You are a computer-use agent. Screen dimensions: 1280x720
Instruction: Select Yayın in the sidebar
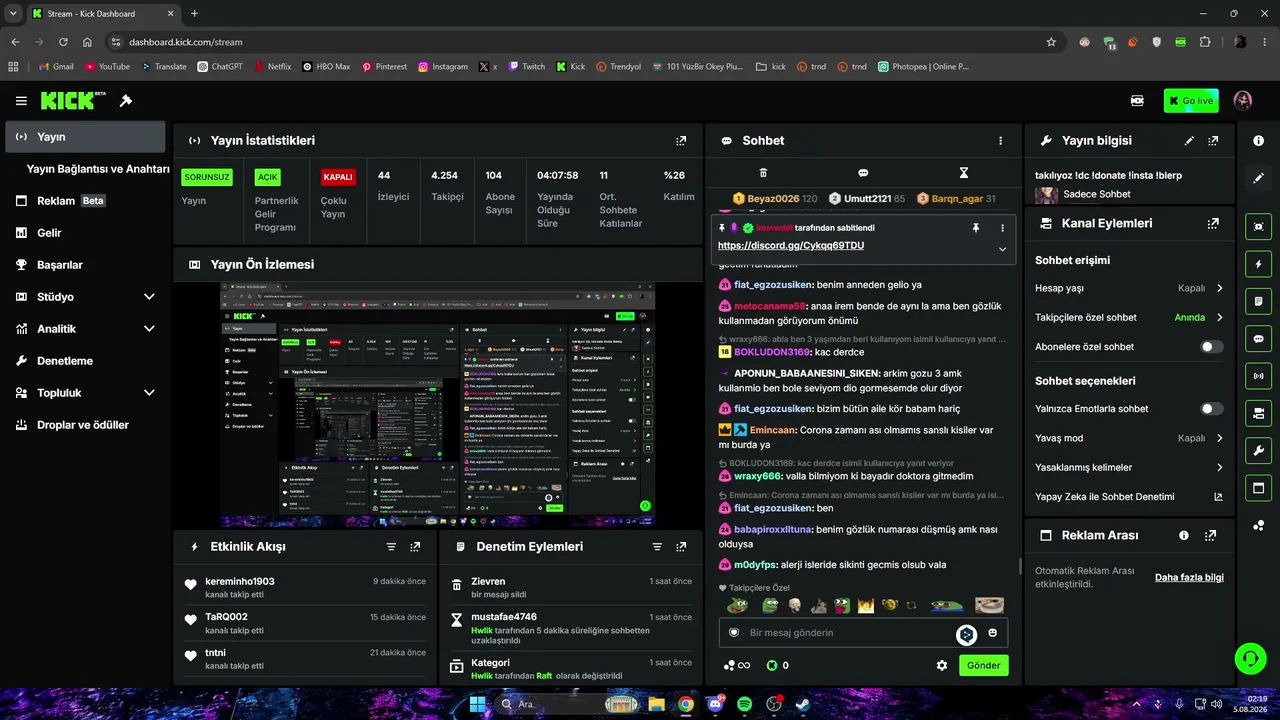tap(85, 137)
